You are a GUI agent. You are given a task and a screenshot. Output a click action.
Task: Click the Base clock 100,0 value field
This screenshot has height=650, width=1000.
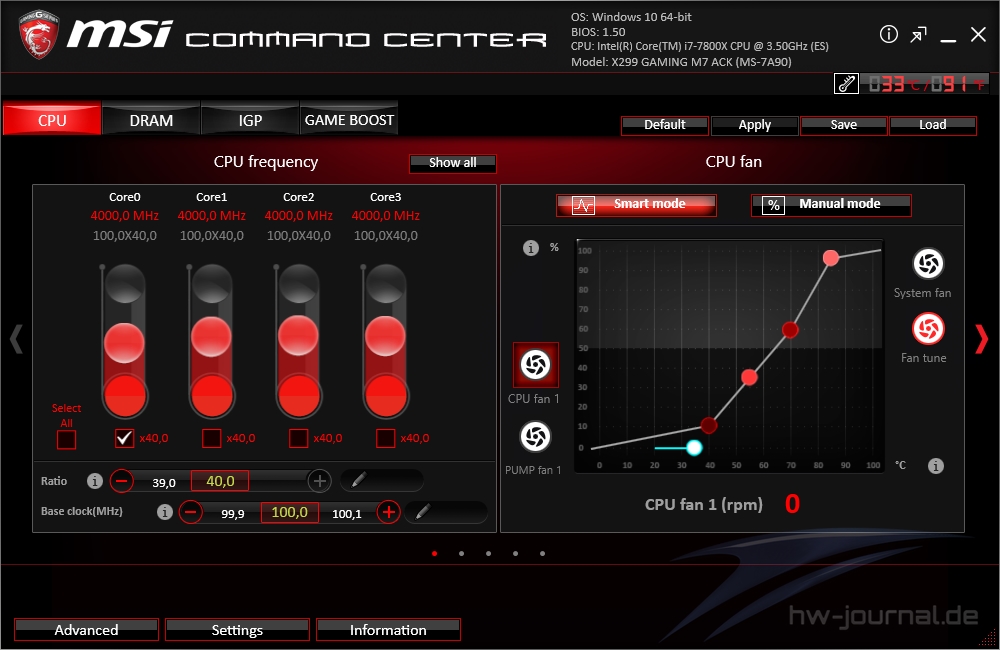(290, 512)
